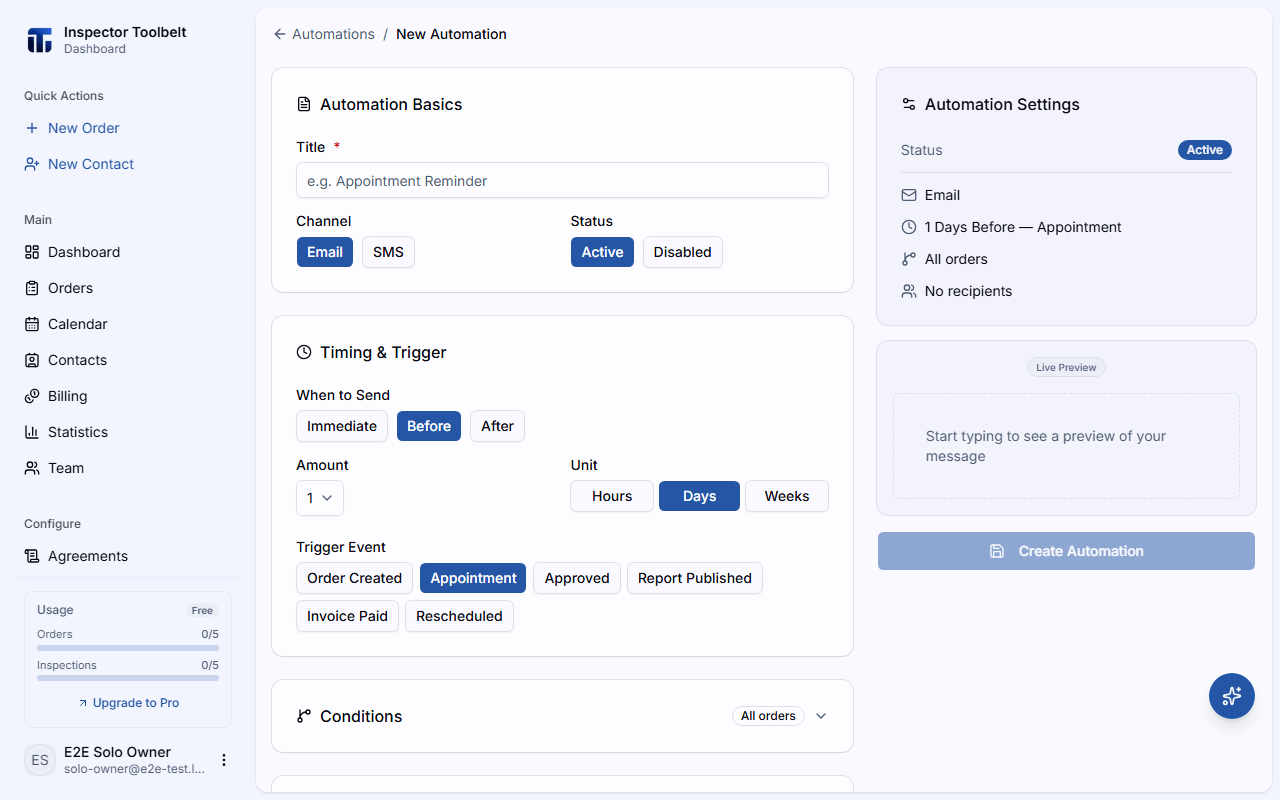Focus the Title input field
Viewport: 1280px width, 800px height.
pos(562,181)
